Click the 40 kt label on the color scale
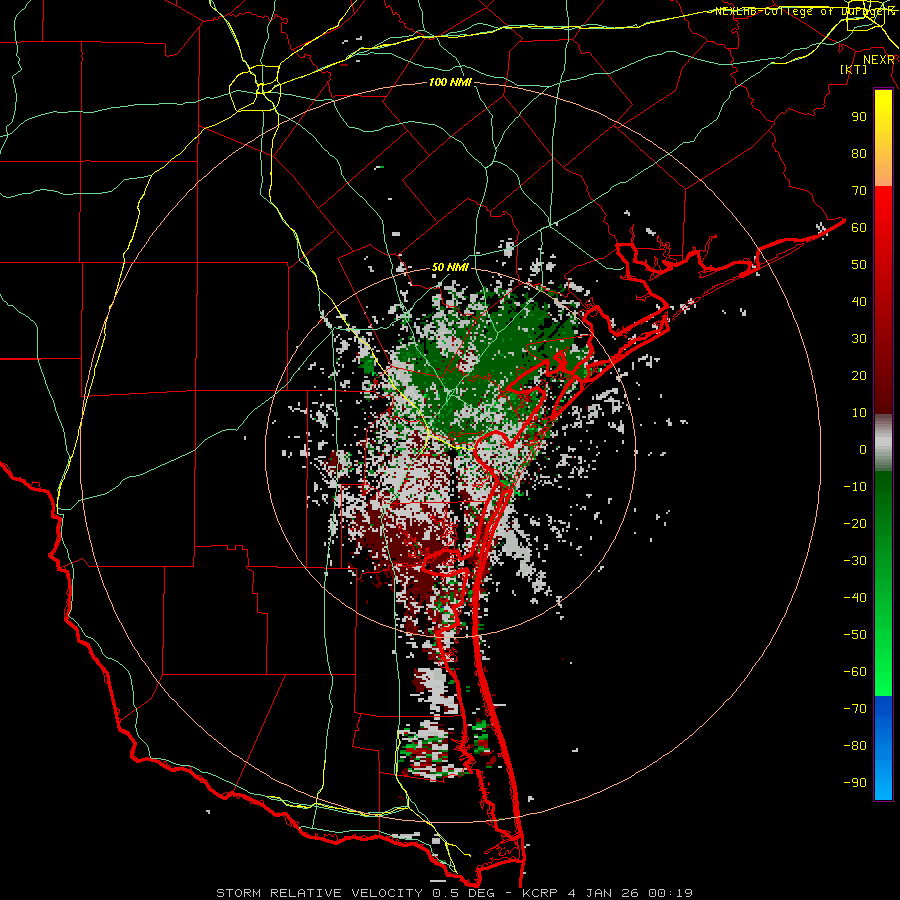This screenshot has width=900, height=900. (x=859, y=302)
